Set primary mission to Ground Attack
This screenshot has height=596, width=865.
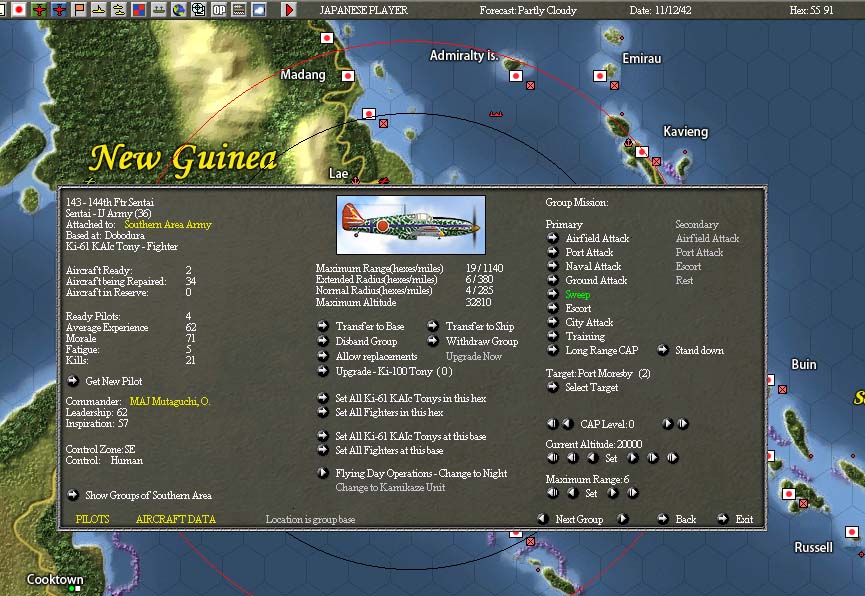point(596,280)
